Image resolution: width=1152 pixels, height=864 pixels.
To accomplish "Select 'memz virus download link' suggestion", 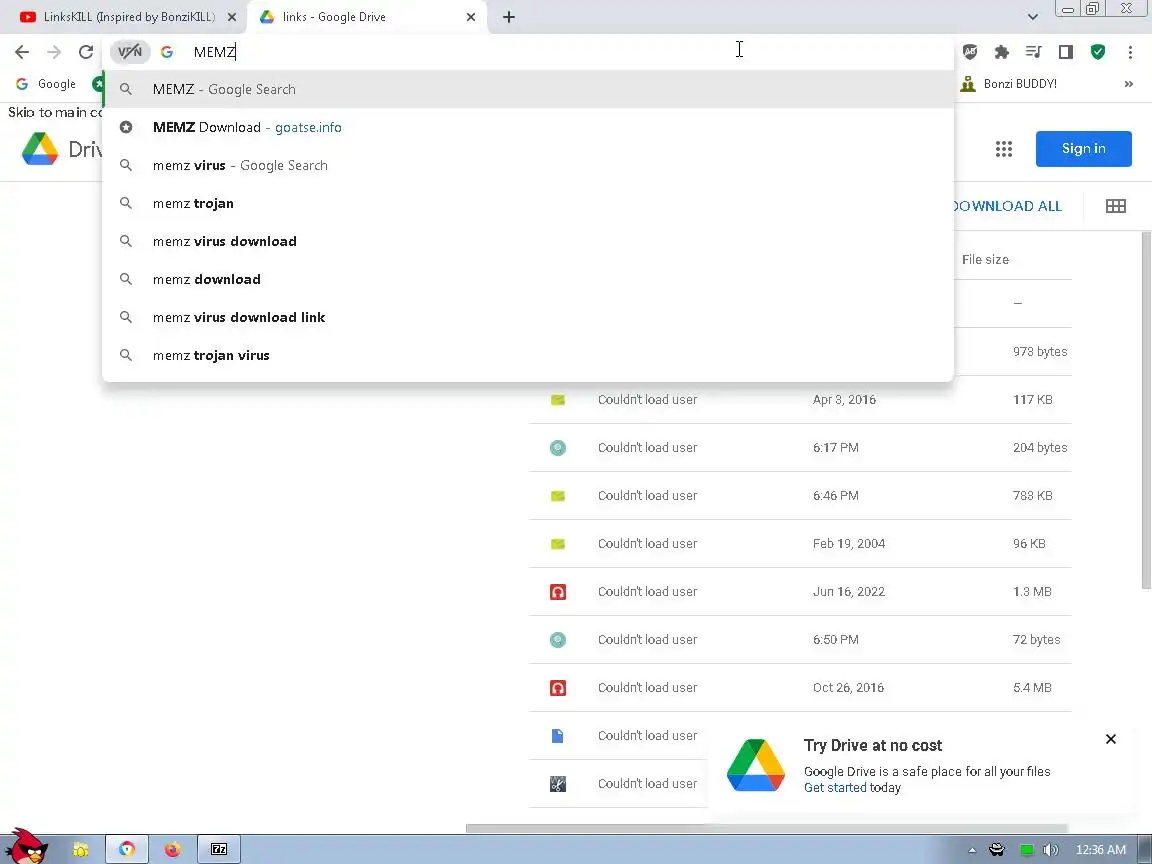I will pyautogui.click(x=528, y=317).
